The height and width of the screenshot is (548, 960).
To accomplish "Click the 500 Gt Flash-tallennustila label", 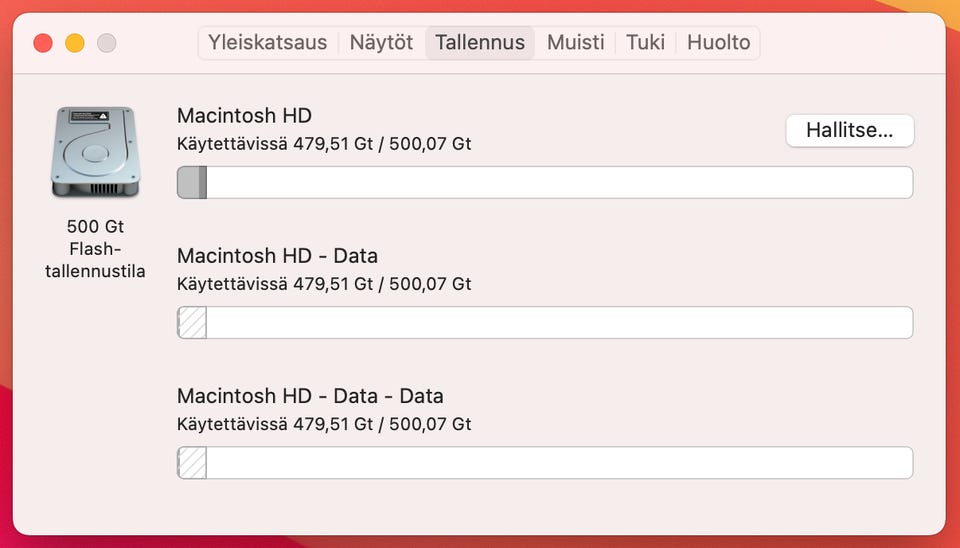I will [x=96, y=249].
